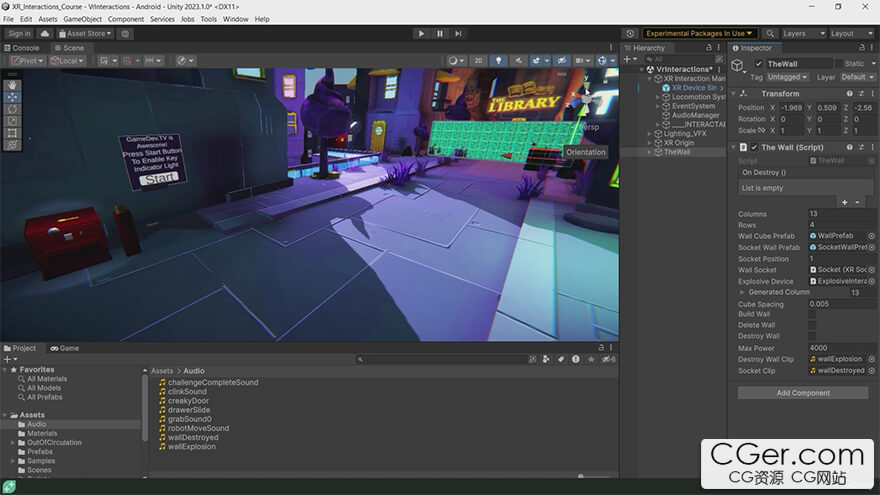Disable The Wall script checkbox

point(754,147)
